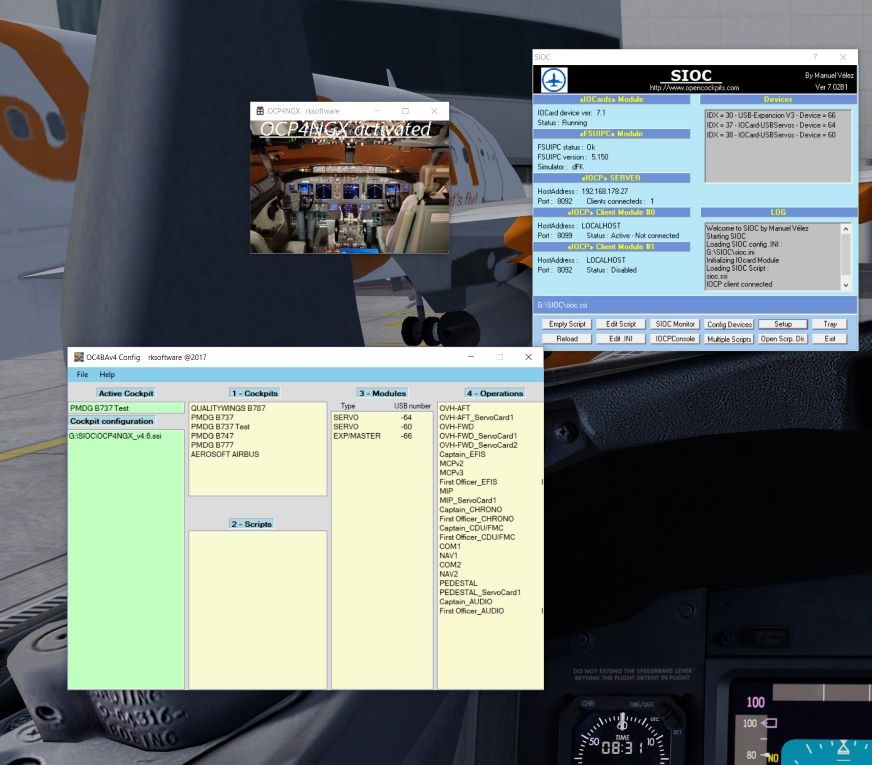
Task: Open the Help menu in OC4BAv4 Config
Action: [x=108, y=372]
